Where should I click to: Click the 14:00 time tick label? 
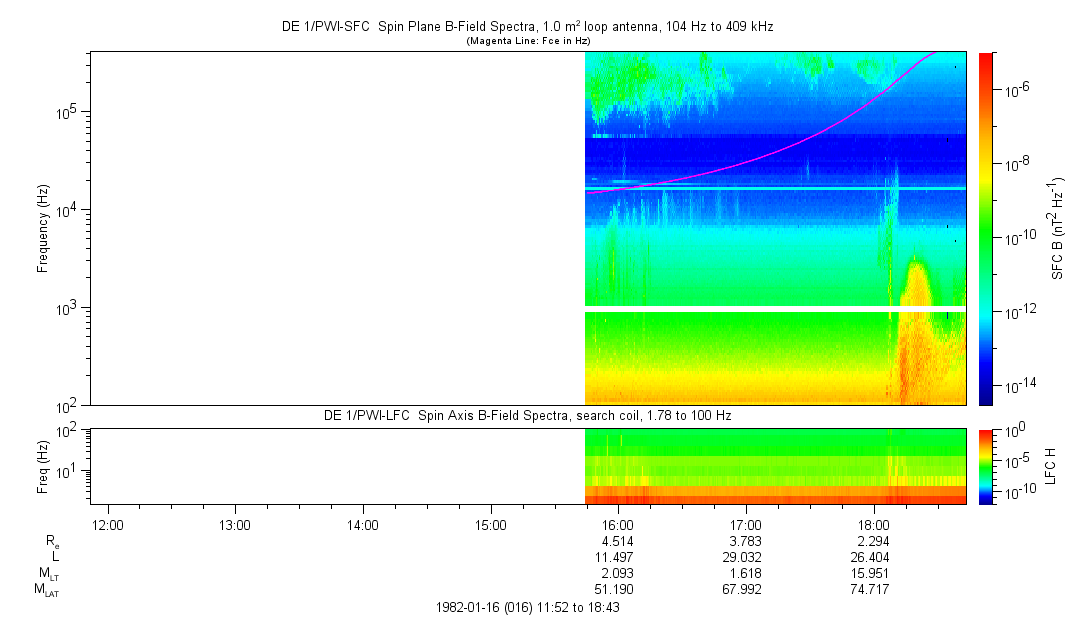tap(362, 525)
